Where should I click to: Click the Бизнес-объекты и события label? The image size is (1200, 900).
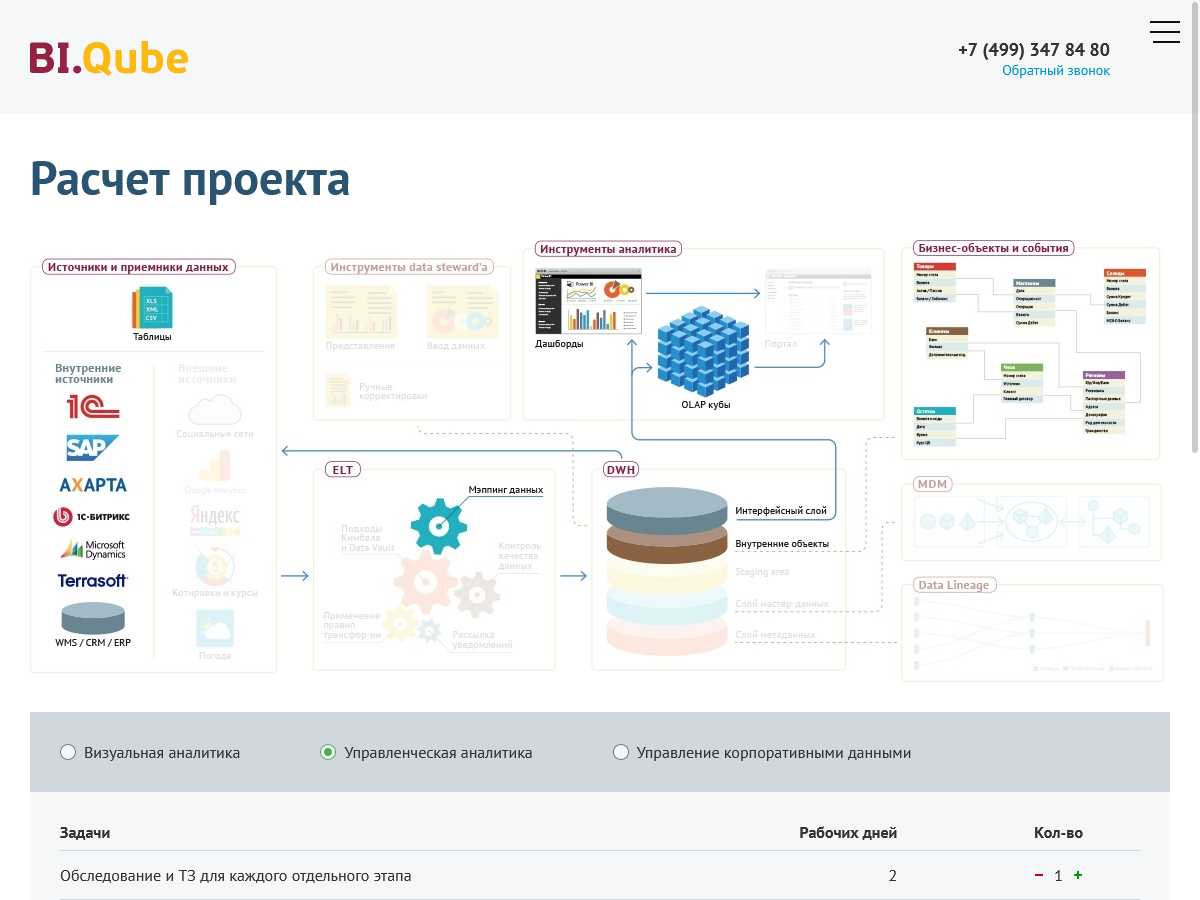point(993,248)
